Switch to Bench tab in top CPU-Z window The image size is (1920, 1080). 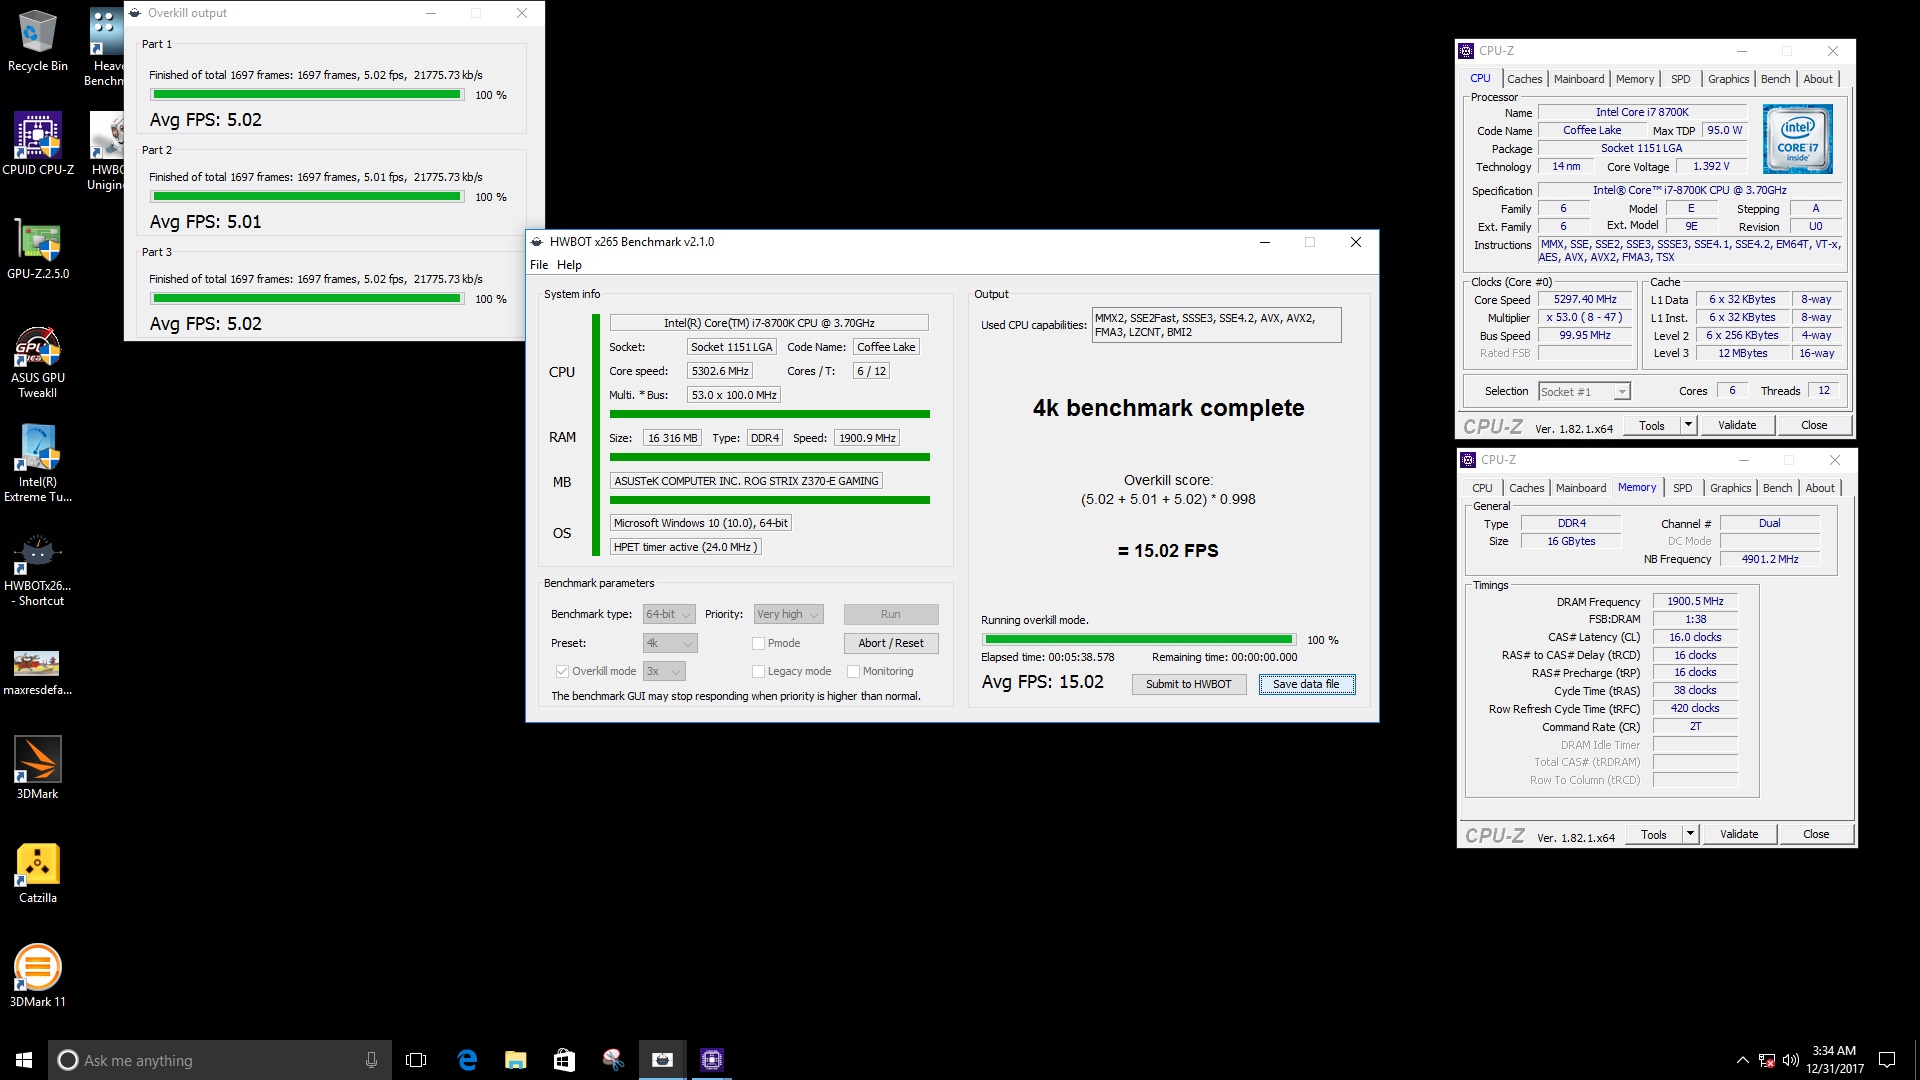pyautogui.click(x=1776, y=79)
